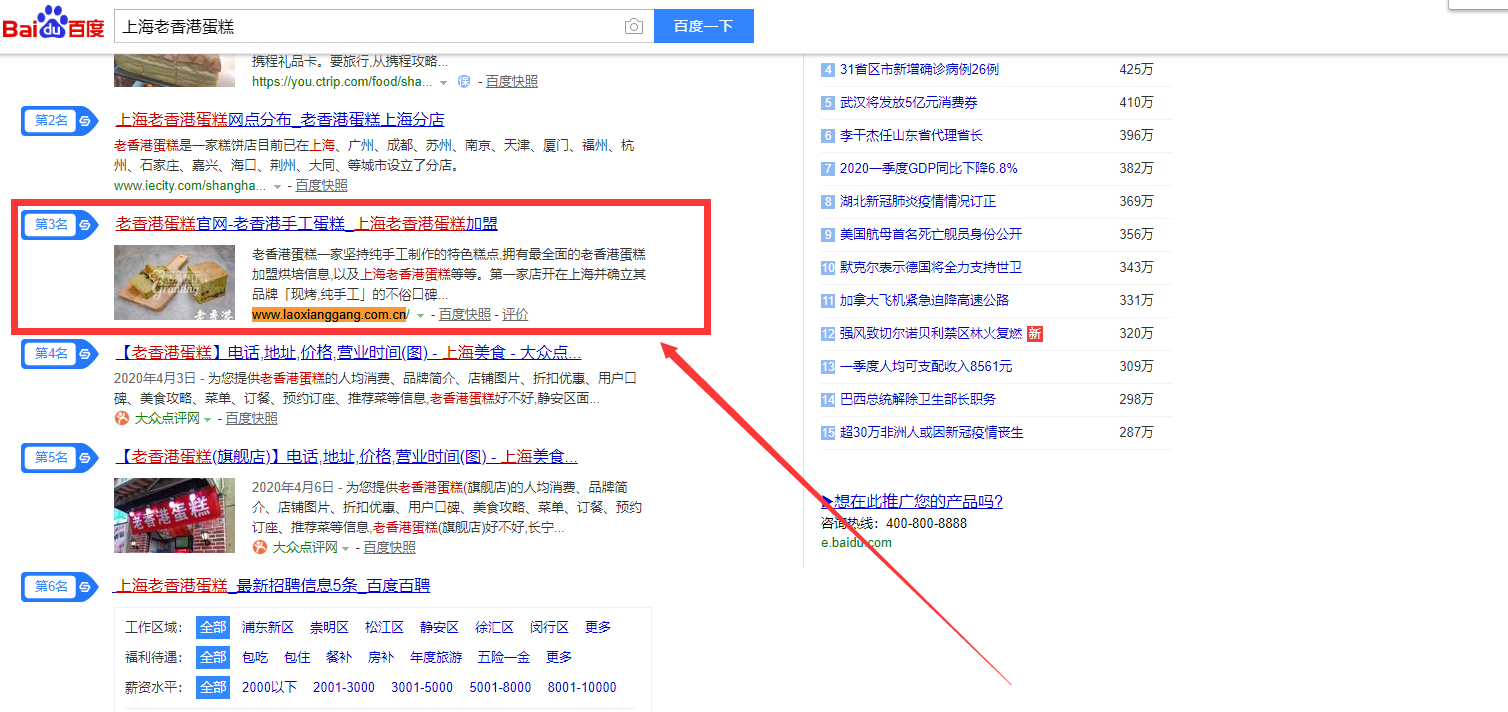Filter jobs by 崇明区
Viewport: 1508px width, 712px height.
pyautogui.click(x=329, y=627)
